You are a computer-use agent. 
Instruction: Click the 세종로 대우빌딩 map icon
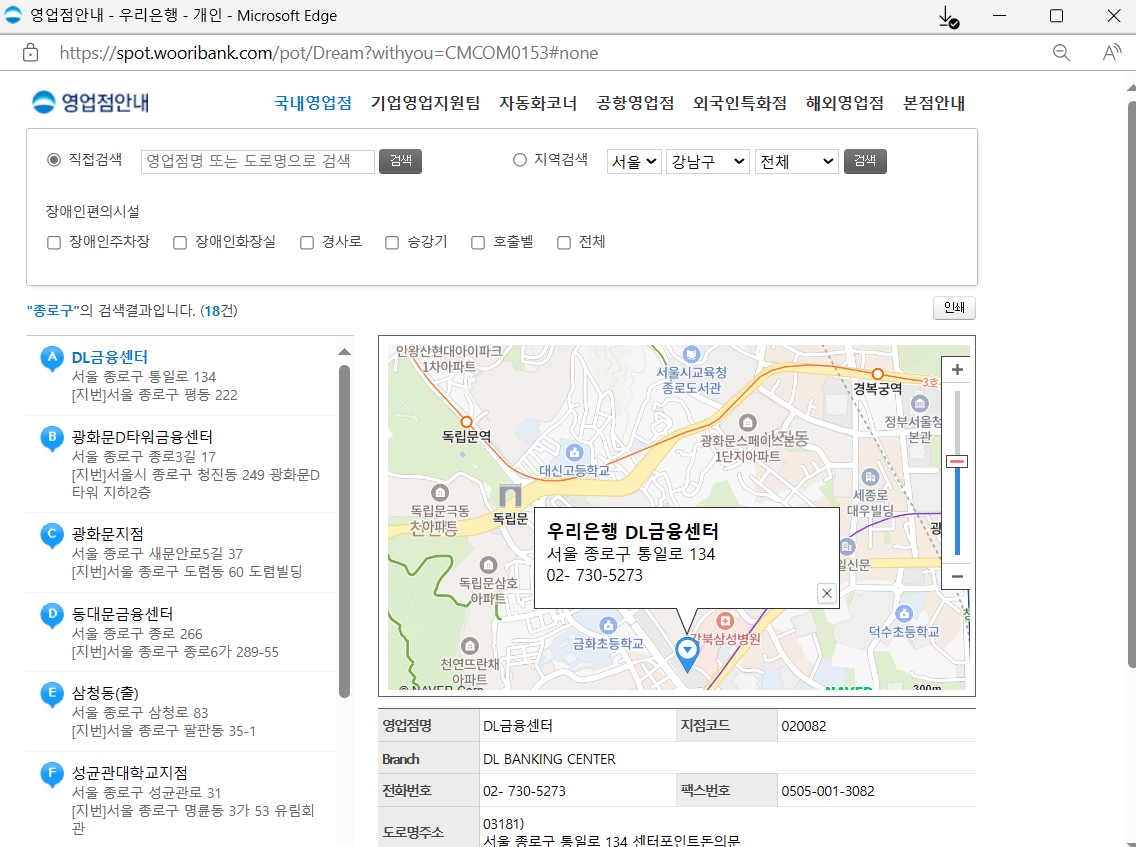pos(870,477)
